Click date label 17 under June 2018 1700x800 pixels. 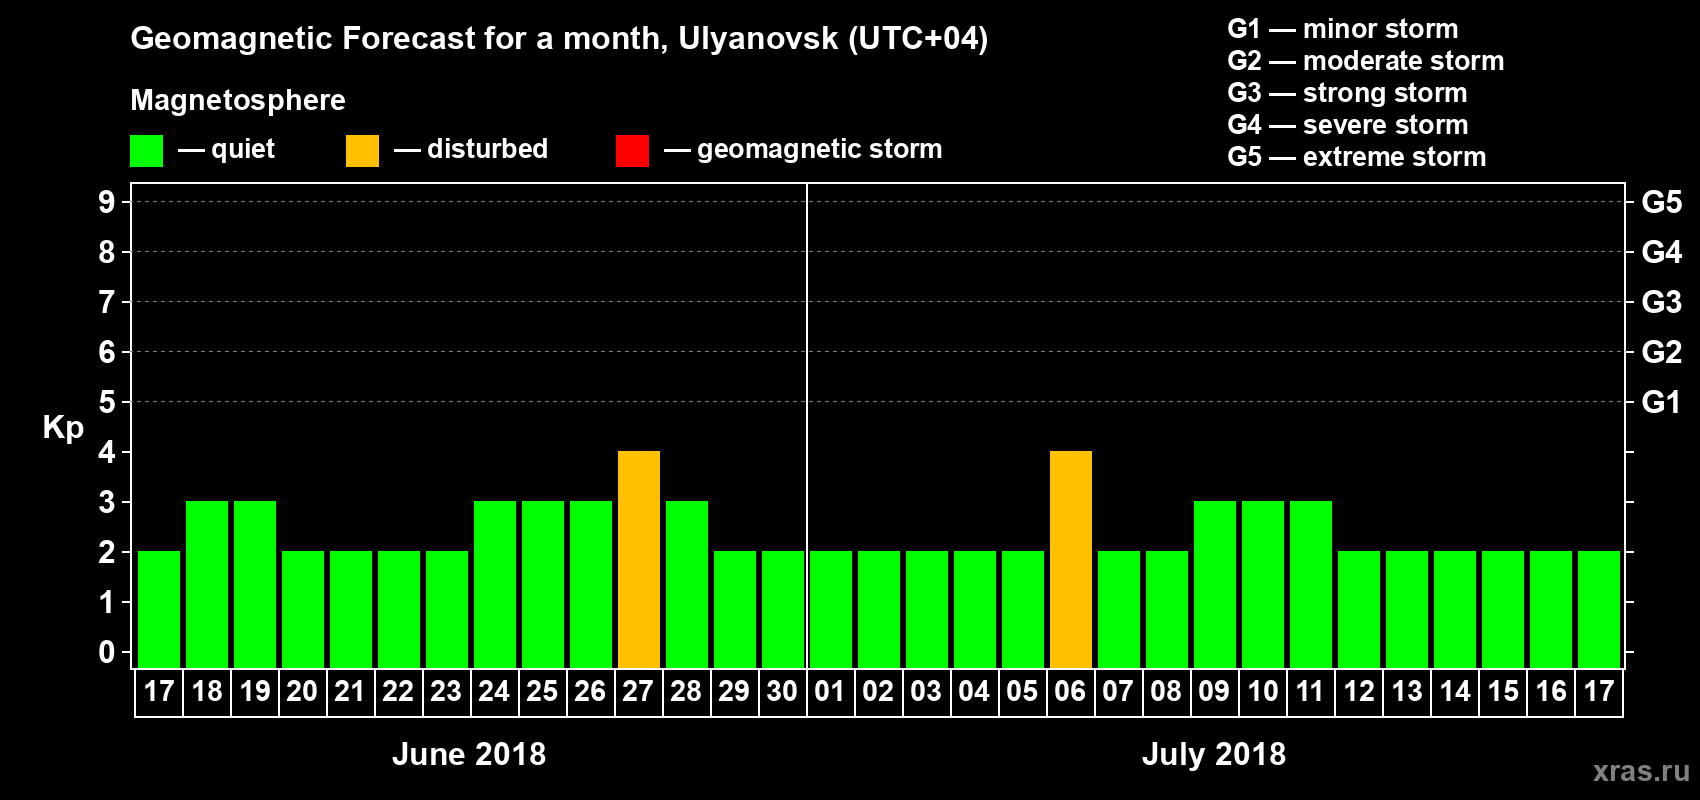coord(159,691)
